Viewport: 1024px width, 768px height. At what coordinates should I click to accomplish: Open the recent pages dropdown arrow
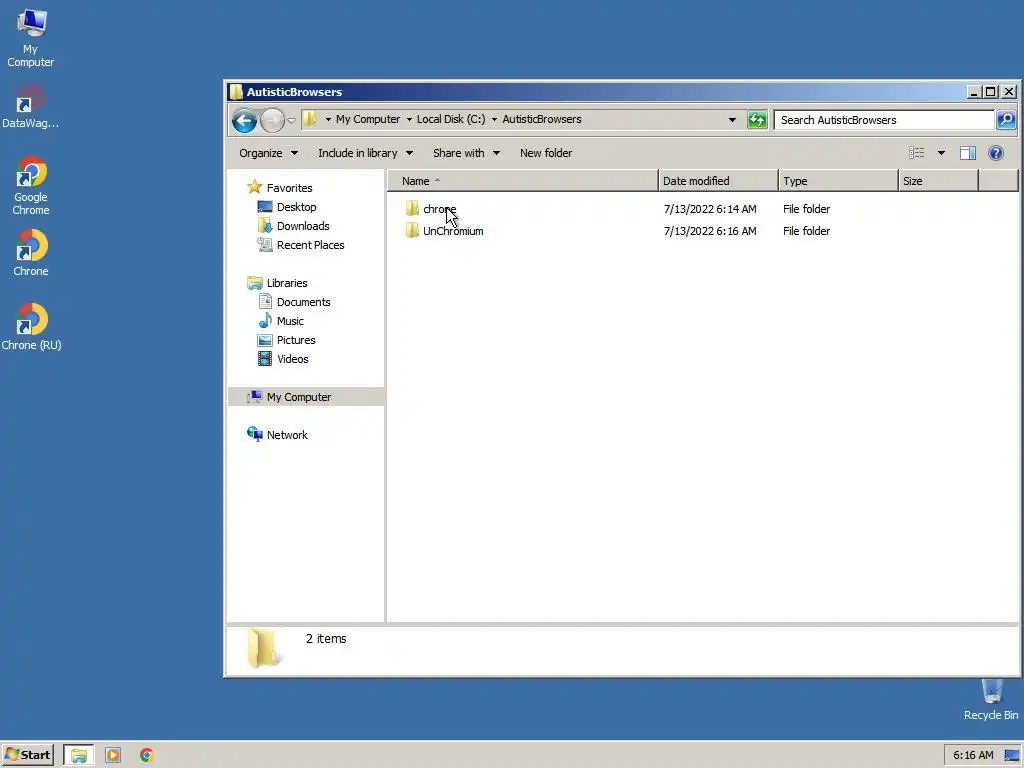(x=291, y=120)
